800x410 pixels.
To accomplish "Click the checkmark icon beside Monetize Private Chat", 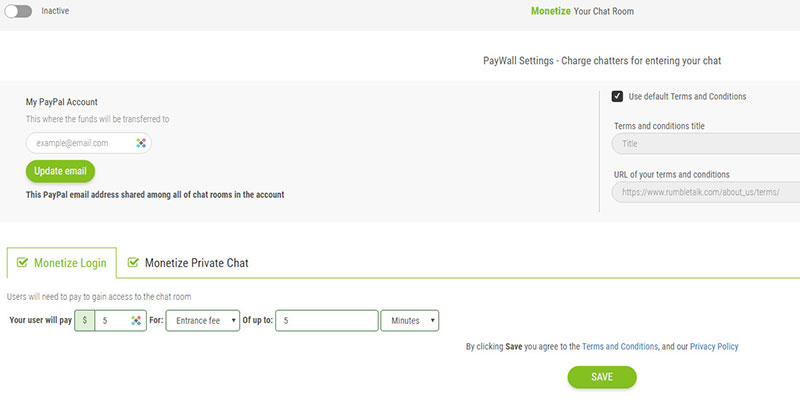I will coord(133,263).
